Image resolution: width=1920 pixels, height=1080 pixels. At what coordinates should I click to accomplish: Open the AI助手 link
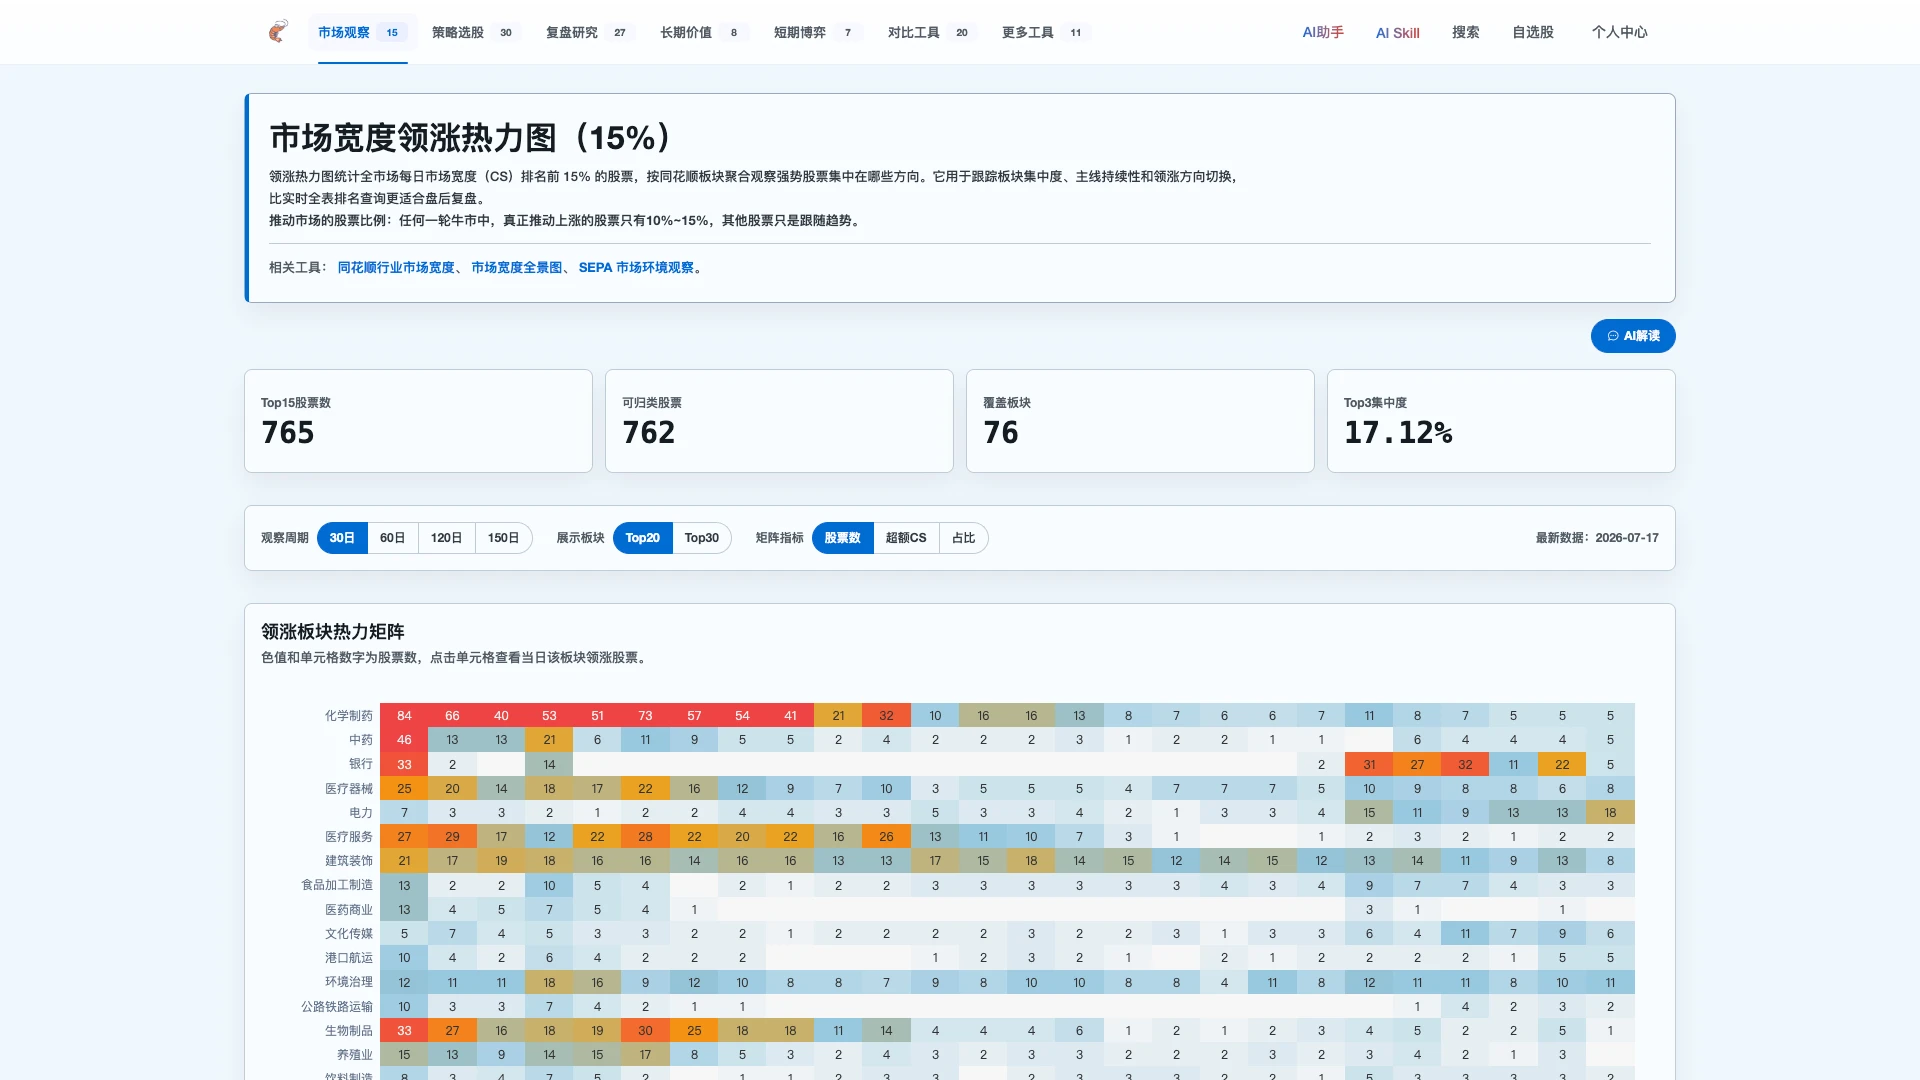(x=1323, y=32)
